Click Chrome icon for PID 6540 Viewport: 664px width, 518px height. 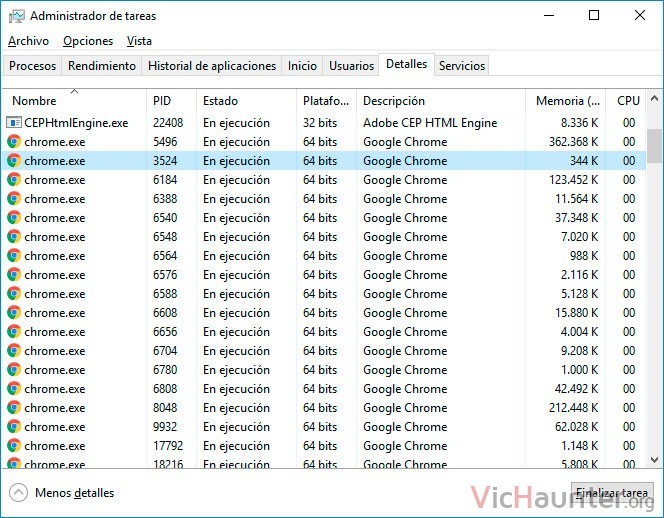tap(14, 218)
